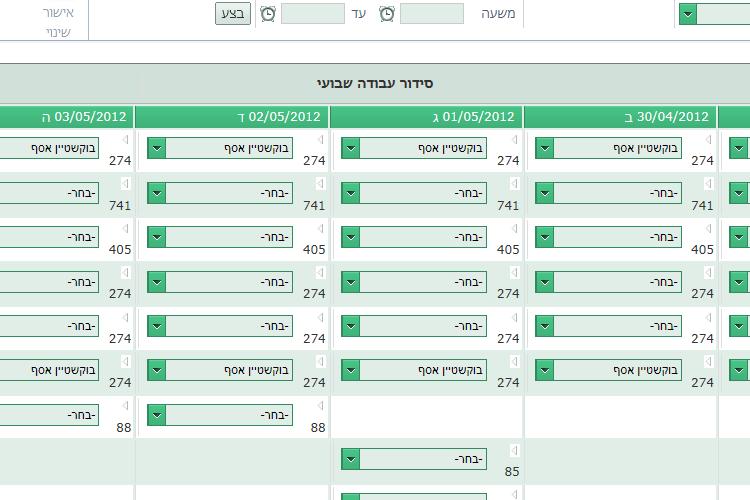Open the -בחר- dropdown in the 405 row under 30/04/2012
The width and height of the screenshot is (750, 500).
pos(544,237)
